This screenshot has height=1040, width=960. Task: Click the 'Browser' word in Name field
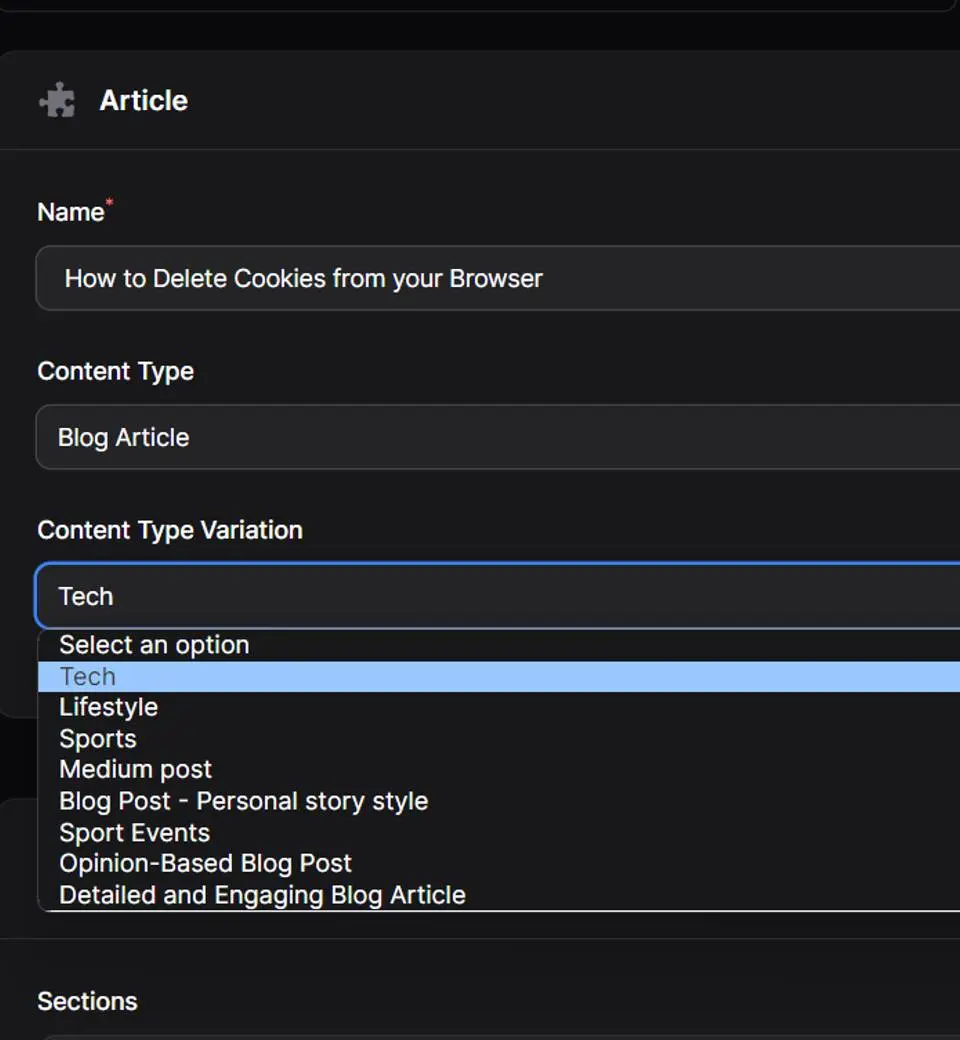point(496,278)
